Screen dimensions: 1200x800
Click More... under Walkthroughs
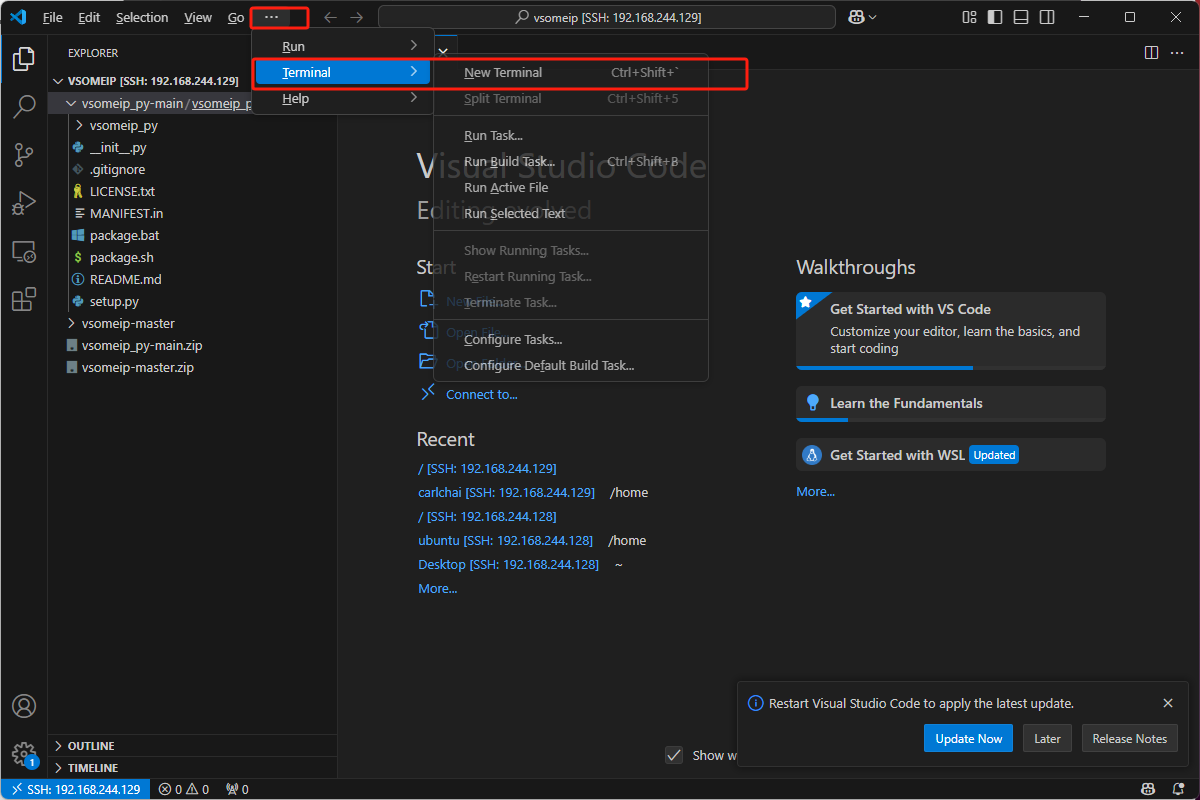pos(815,491)
